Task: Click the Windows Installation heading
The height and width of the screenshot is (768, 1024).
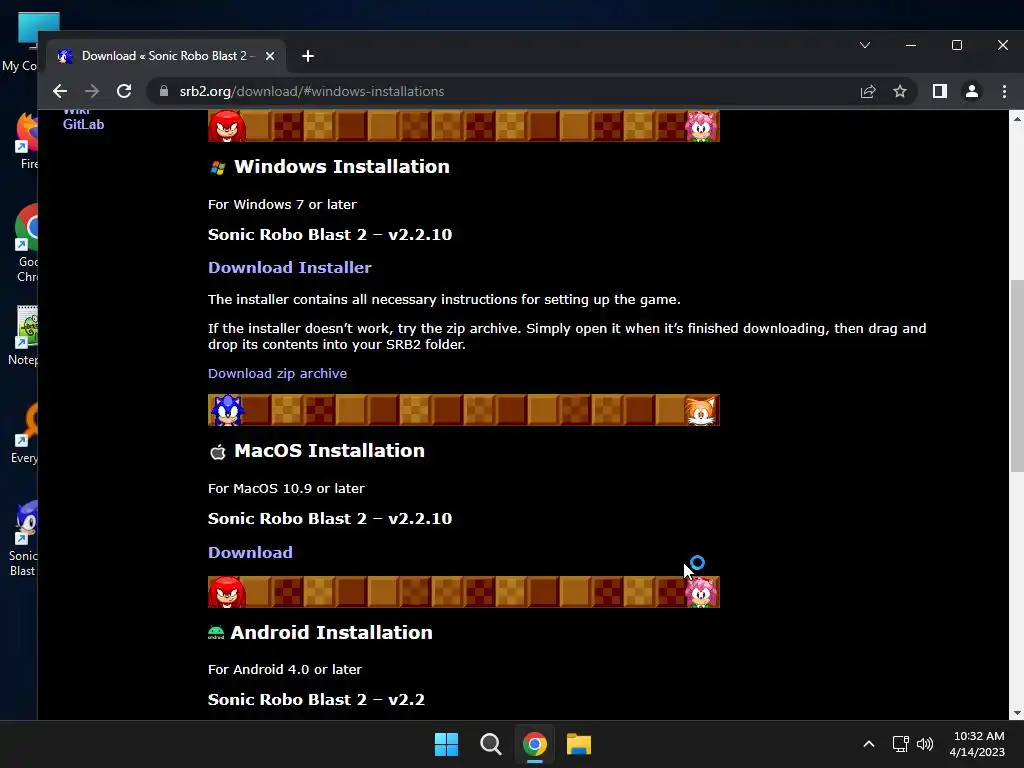Action: click(x=342, y=167)
